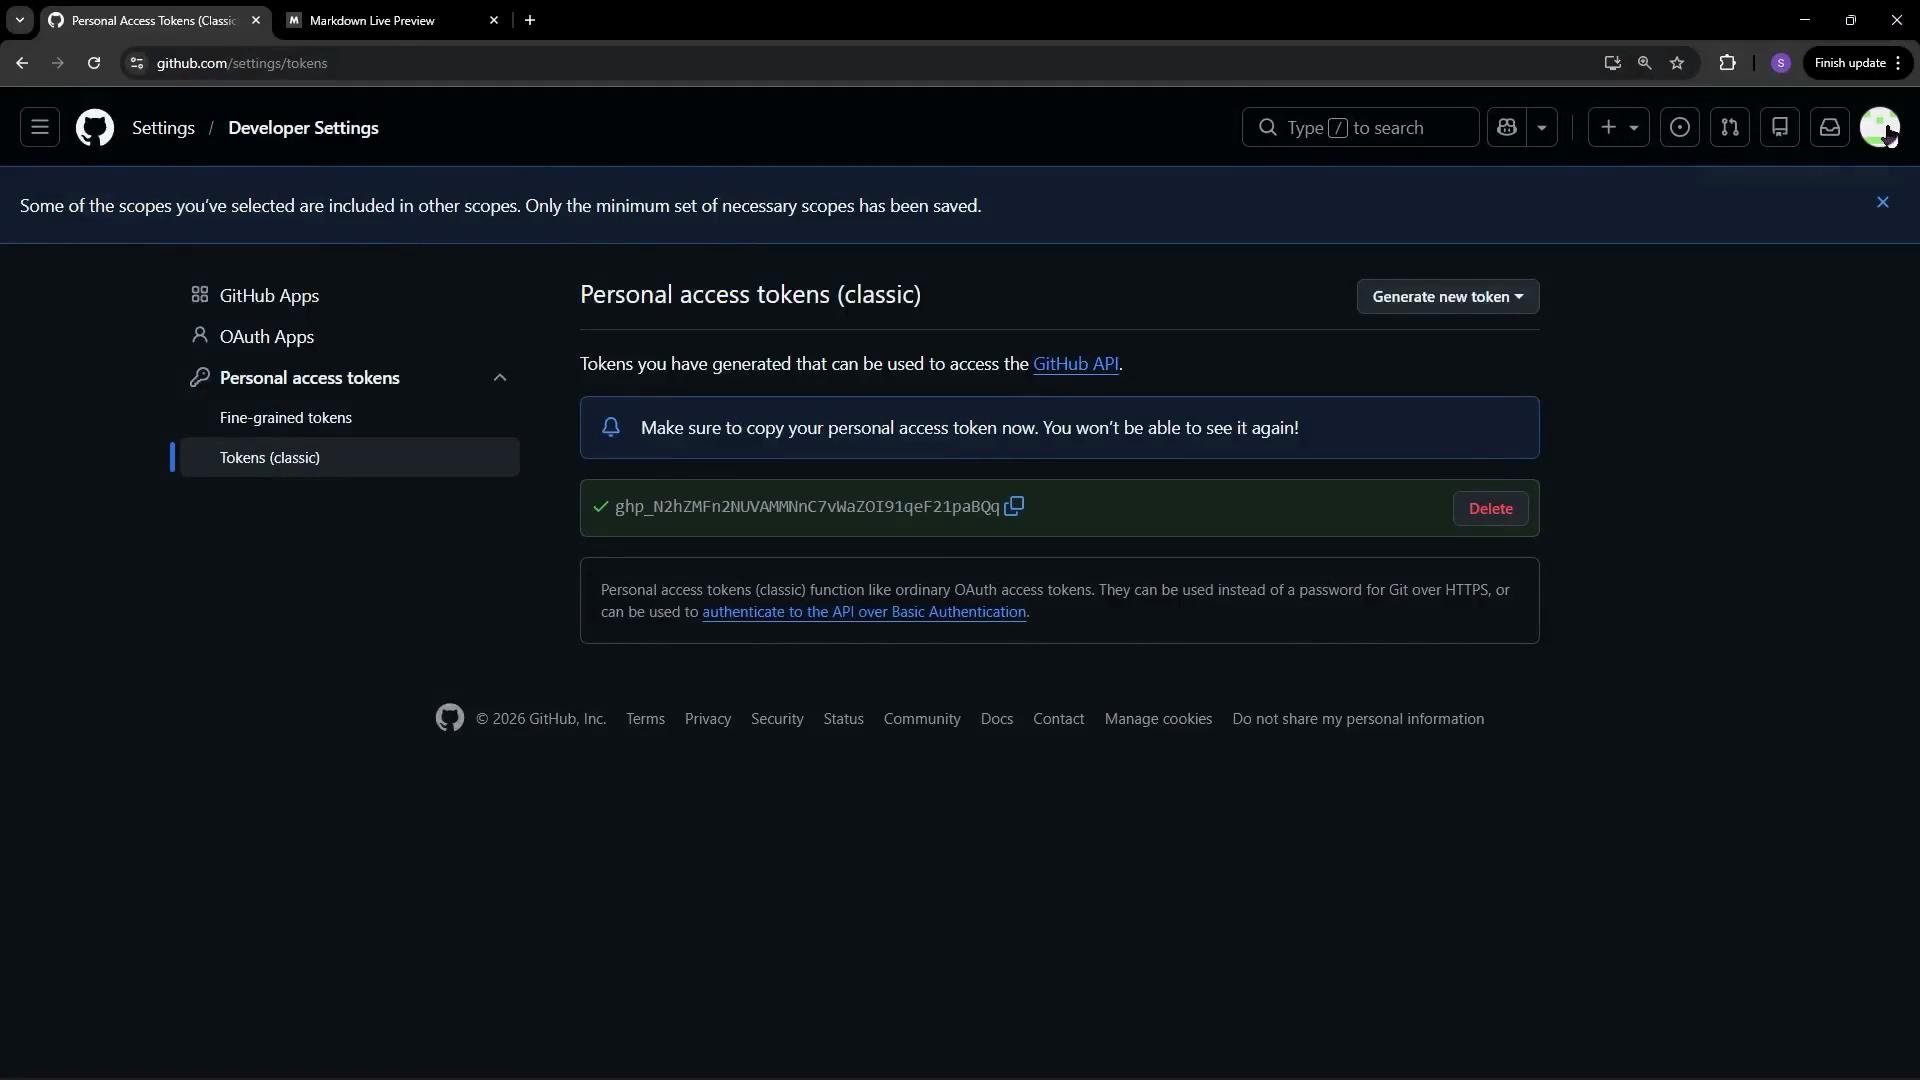The image size is (1920, 1080).
Task: Copy the generated token with the copy icon
Action: (x=1014, y=506)
